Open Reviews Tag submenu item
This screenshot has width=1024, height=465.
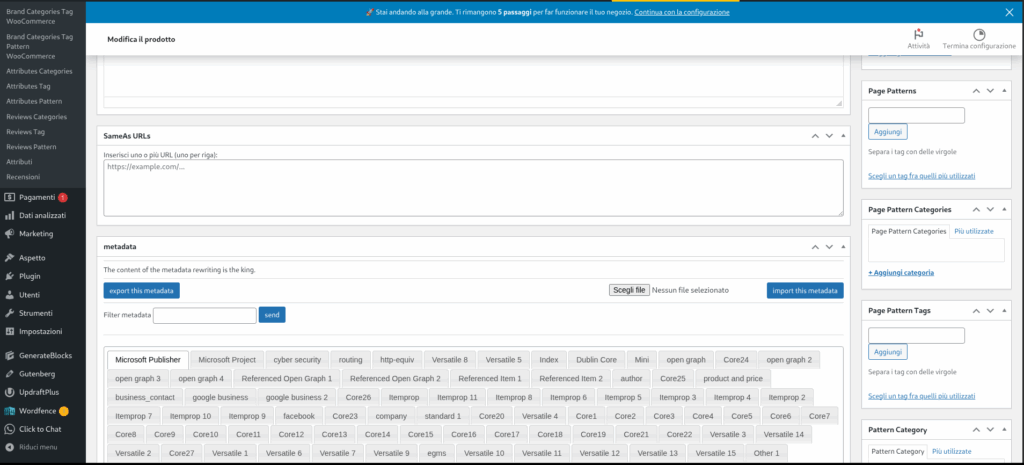pyautogui.click(x=25, y=132)
